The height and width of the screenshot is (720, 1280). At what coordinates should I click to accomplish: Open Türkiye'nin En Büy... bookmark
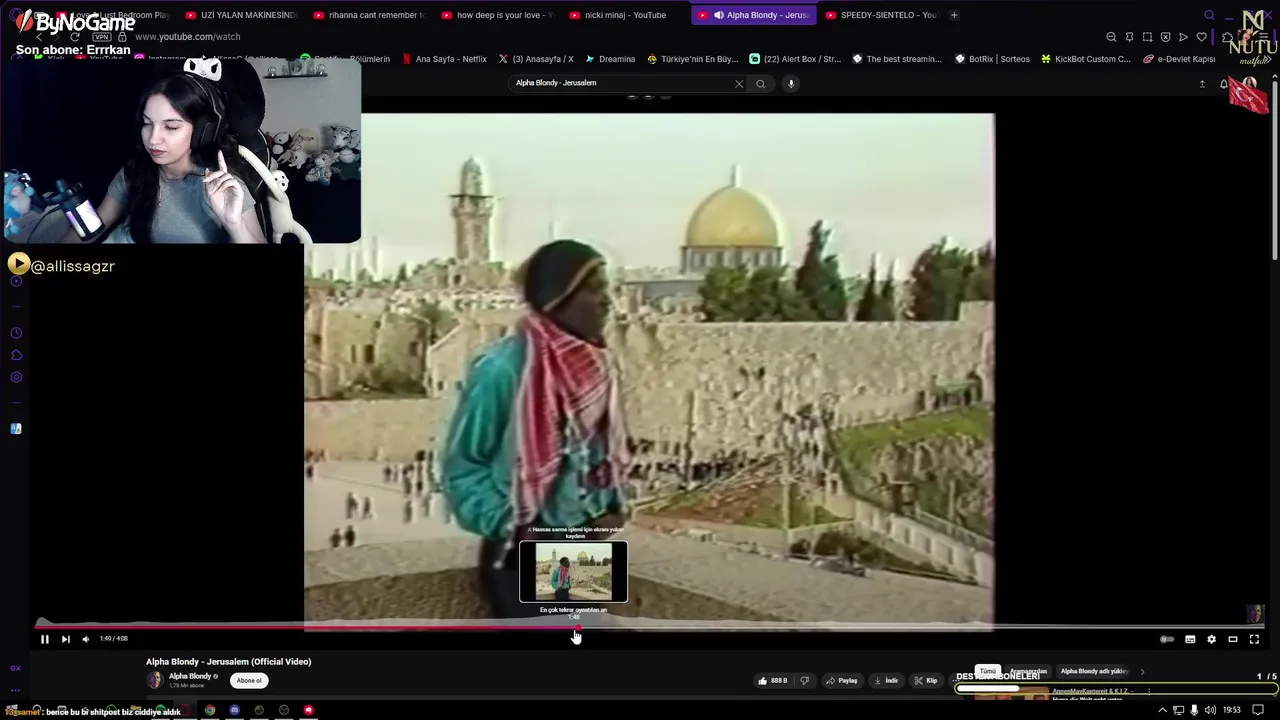pos(692,59)
